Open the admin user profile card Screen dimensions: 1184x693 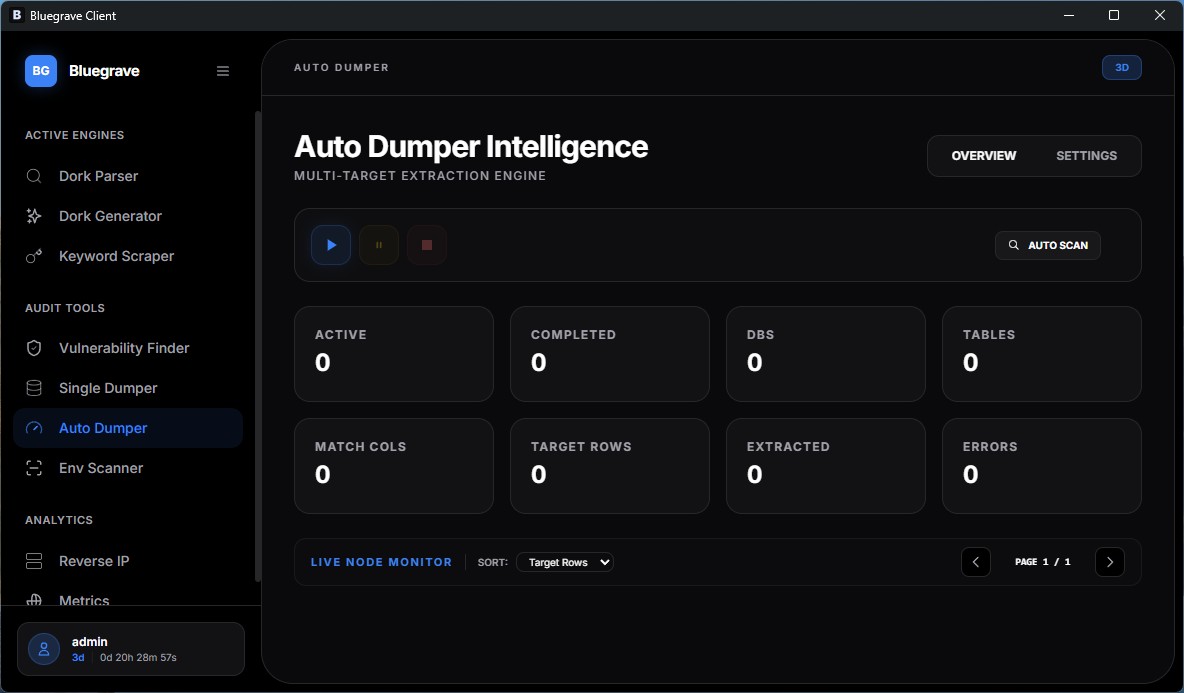131,649
